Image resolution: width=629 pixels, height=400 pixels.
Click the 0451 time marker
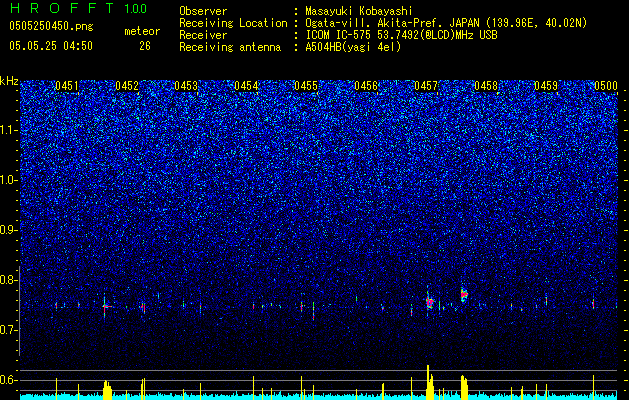tap(67, 86)
